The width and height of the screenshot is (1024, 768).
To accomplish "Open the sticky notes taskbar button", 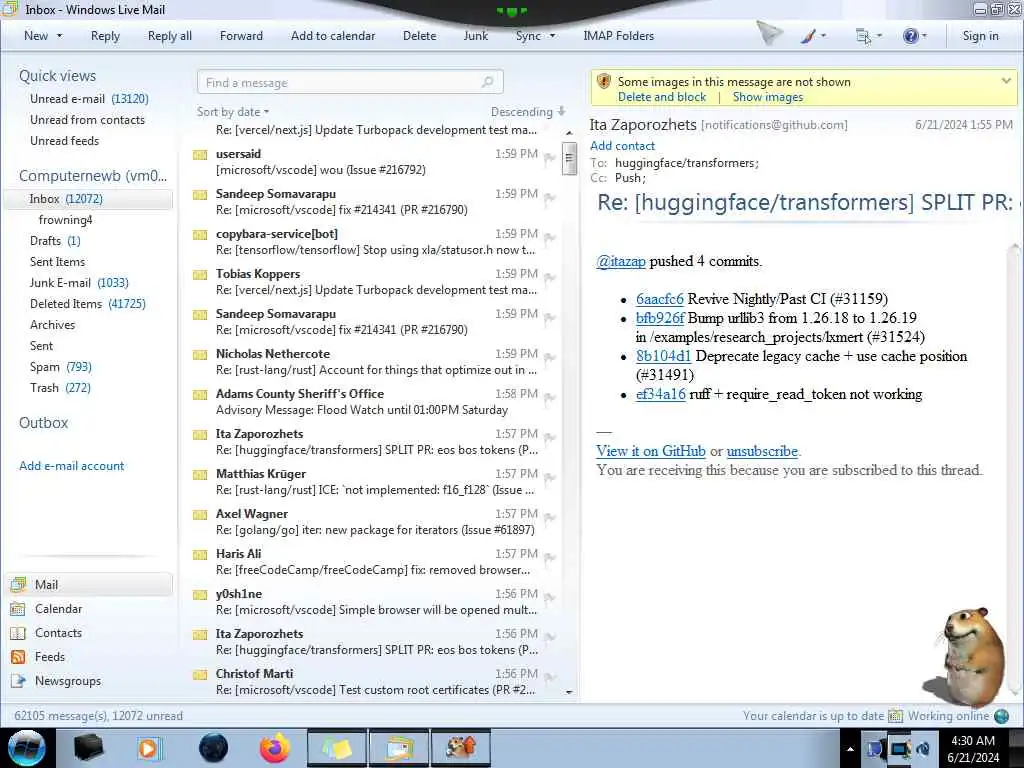I will 337,748.
